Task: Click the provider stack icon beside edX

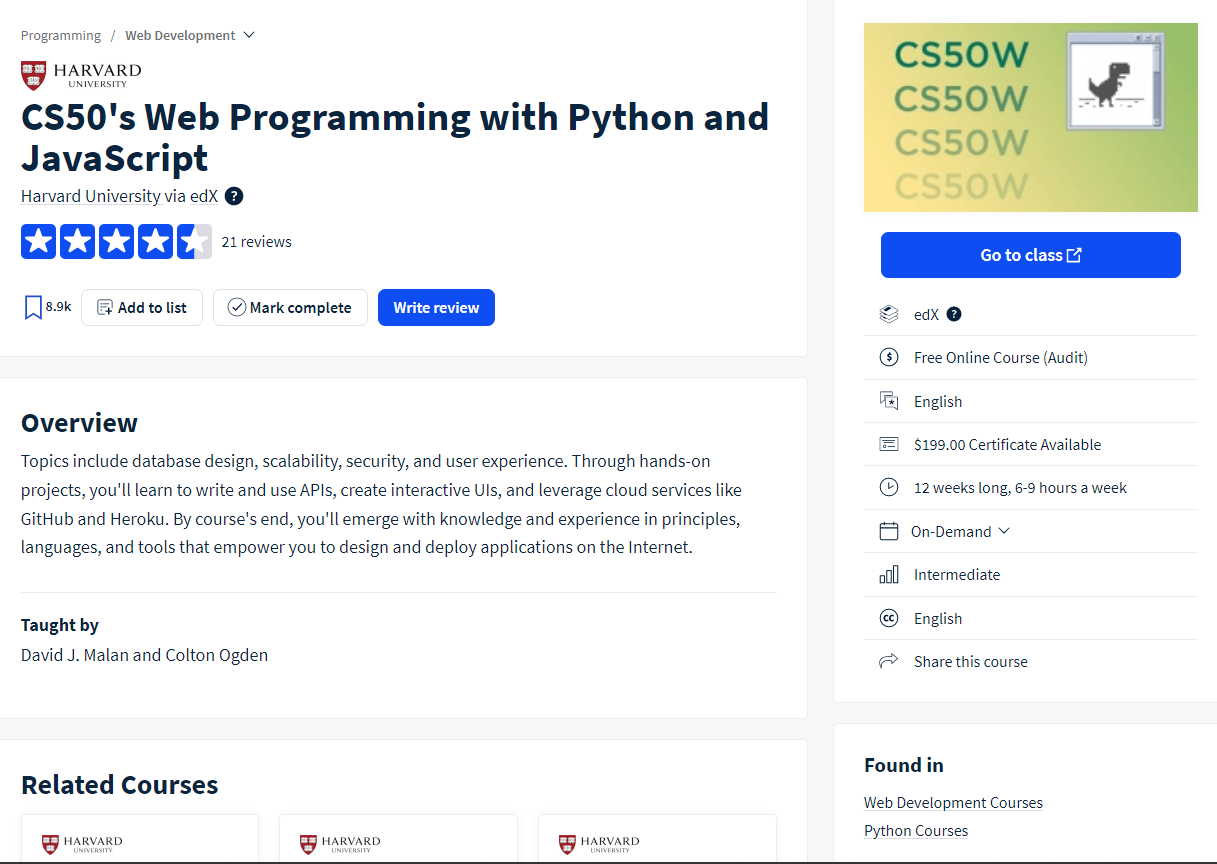Action: click(888, 314)
